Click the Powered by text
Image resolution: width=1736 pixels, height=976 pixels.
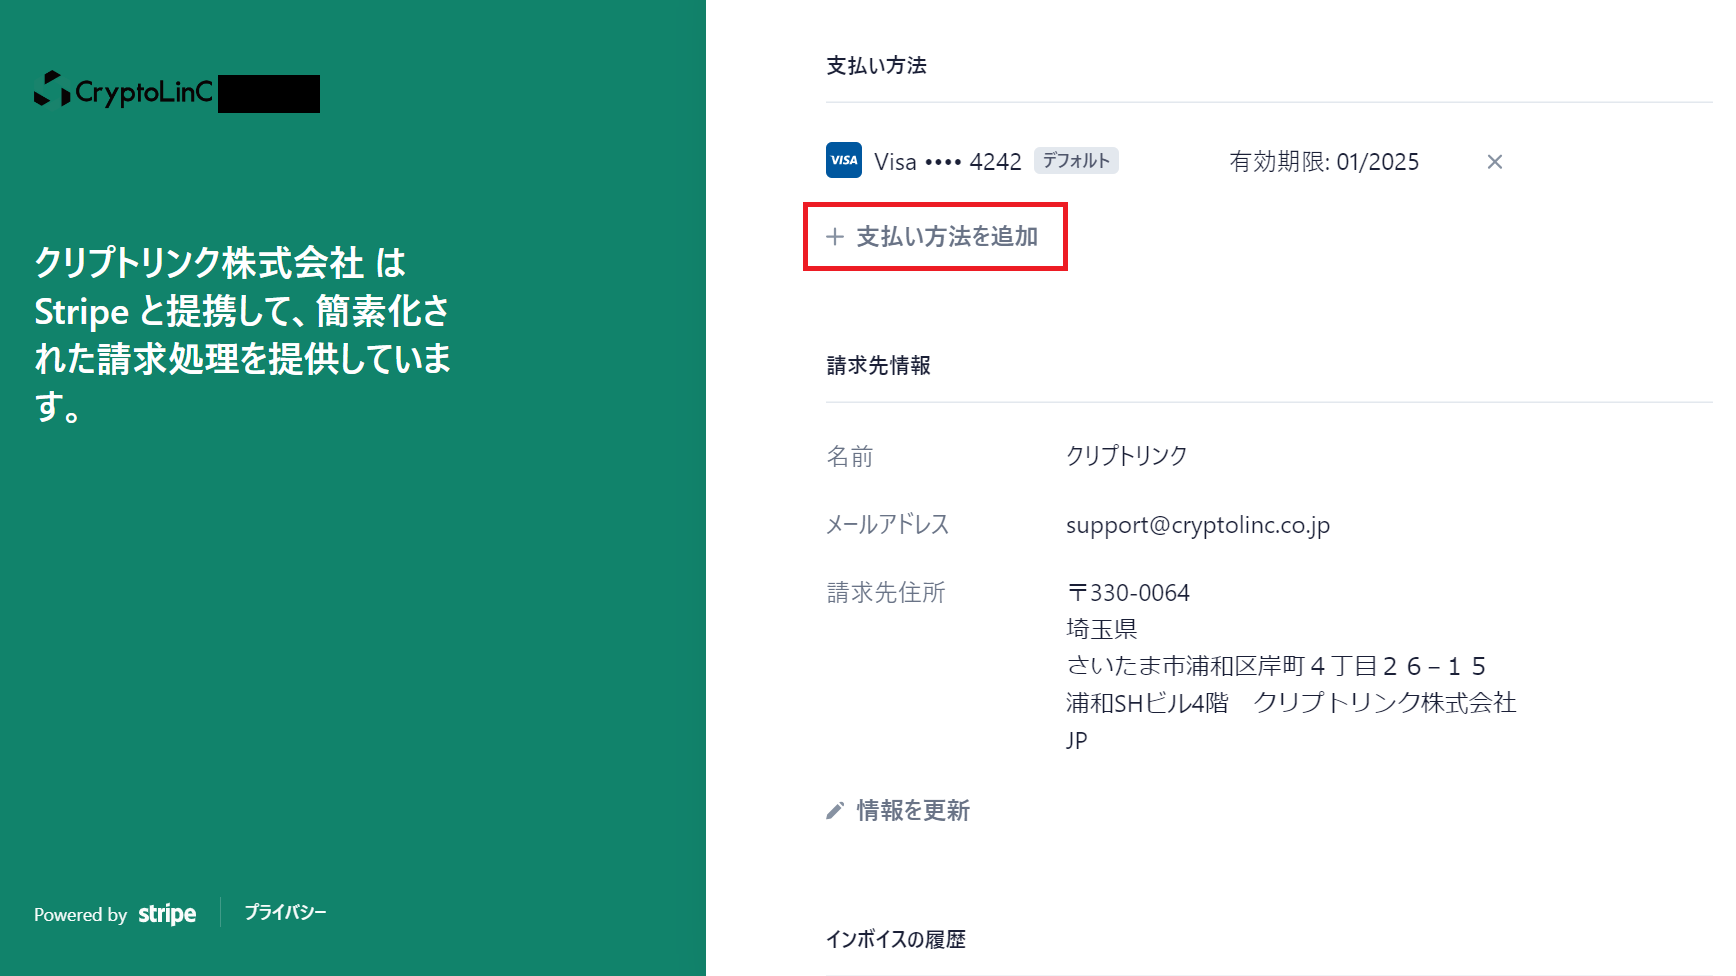(x=80, y=915)
